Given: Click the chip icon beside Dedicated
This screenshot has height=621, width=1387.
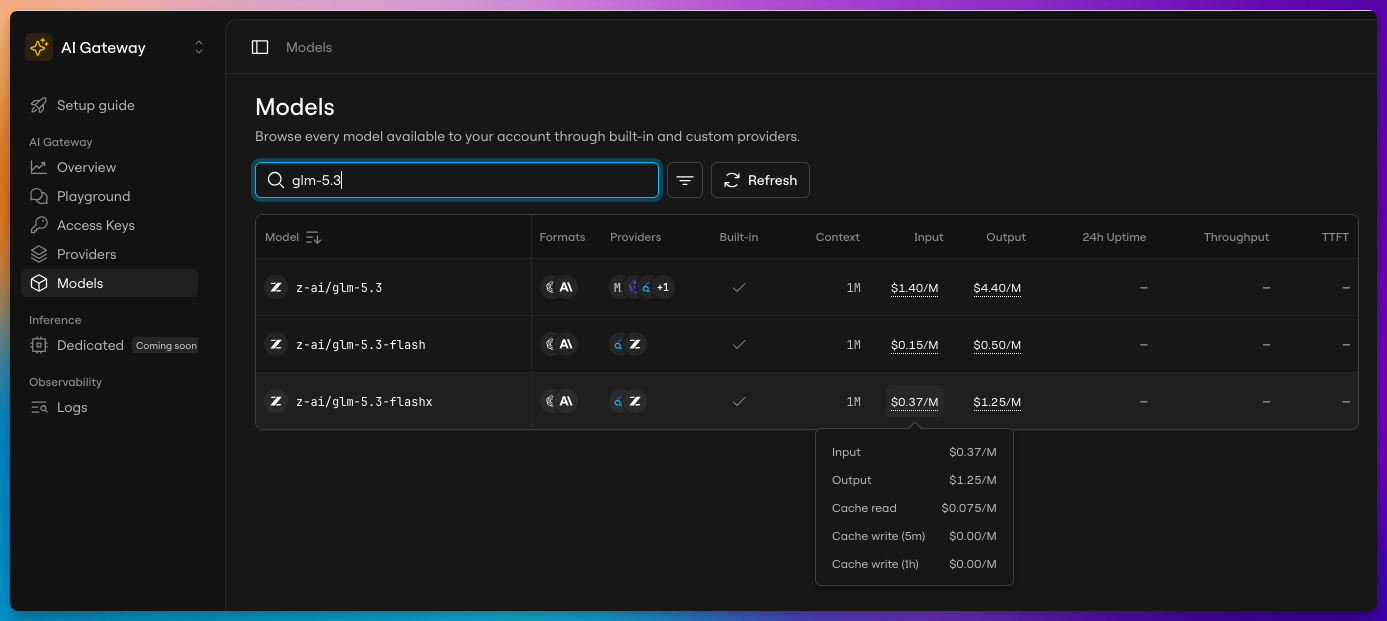Looking at the screenshot, I should [39, 345].
